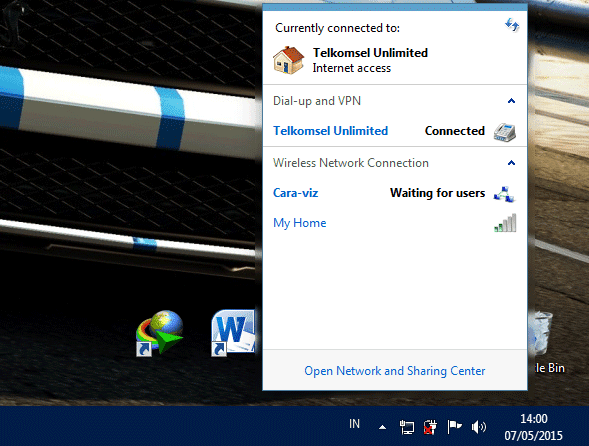Click the Dial-up and VPN heading
The height and width of the screenshot is (446, 589).
317,101
